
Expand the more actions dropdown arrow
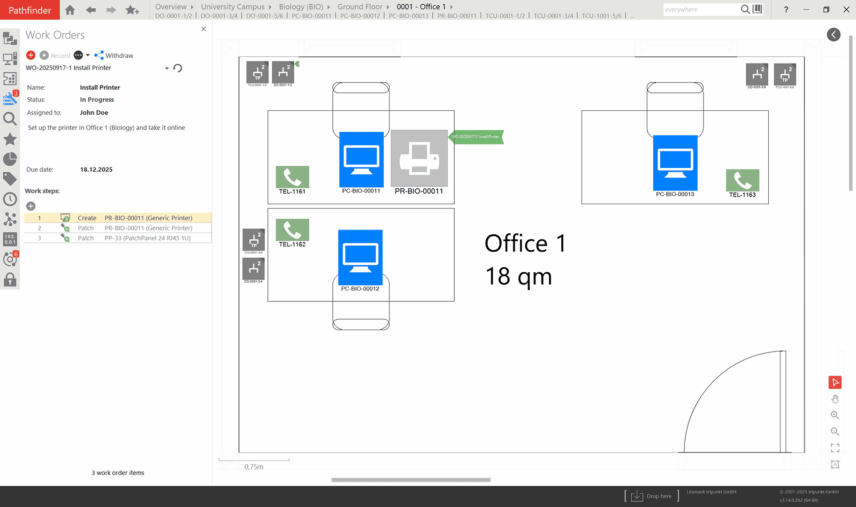coord(88,55)
